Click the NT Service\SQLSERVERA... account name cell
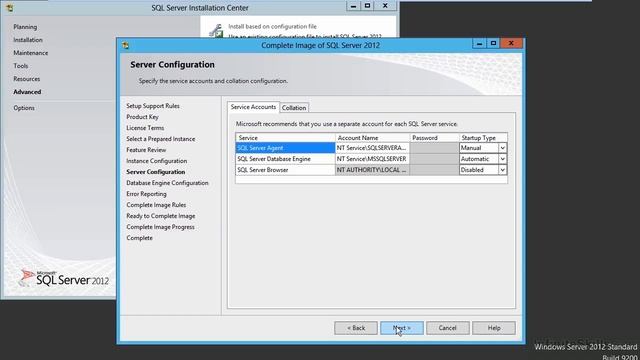Viewport: 640px width, 360px height. click(372, 148)
